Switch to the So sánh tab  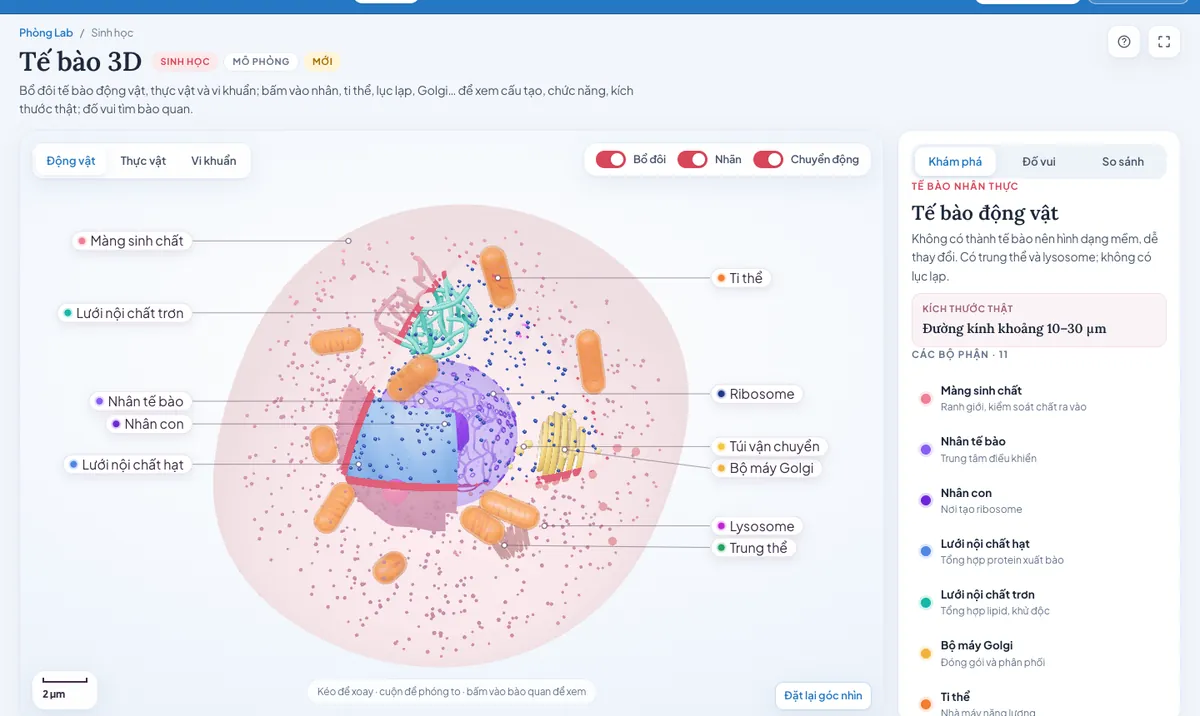[1123, 162]
